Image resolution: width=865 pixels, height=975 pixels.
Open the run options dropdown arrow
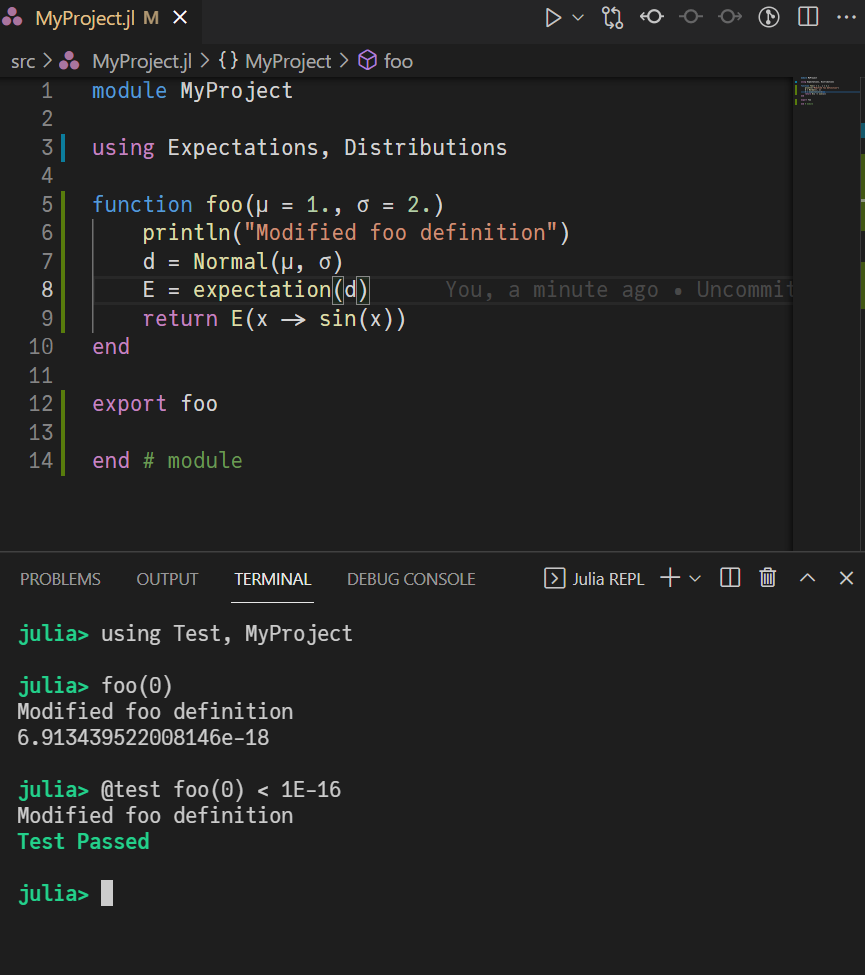pyautogui.click(x=578, y=17)
